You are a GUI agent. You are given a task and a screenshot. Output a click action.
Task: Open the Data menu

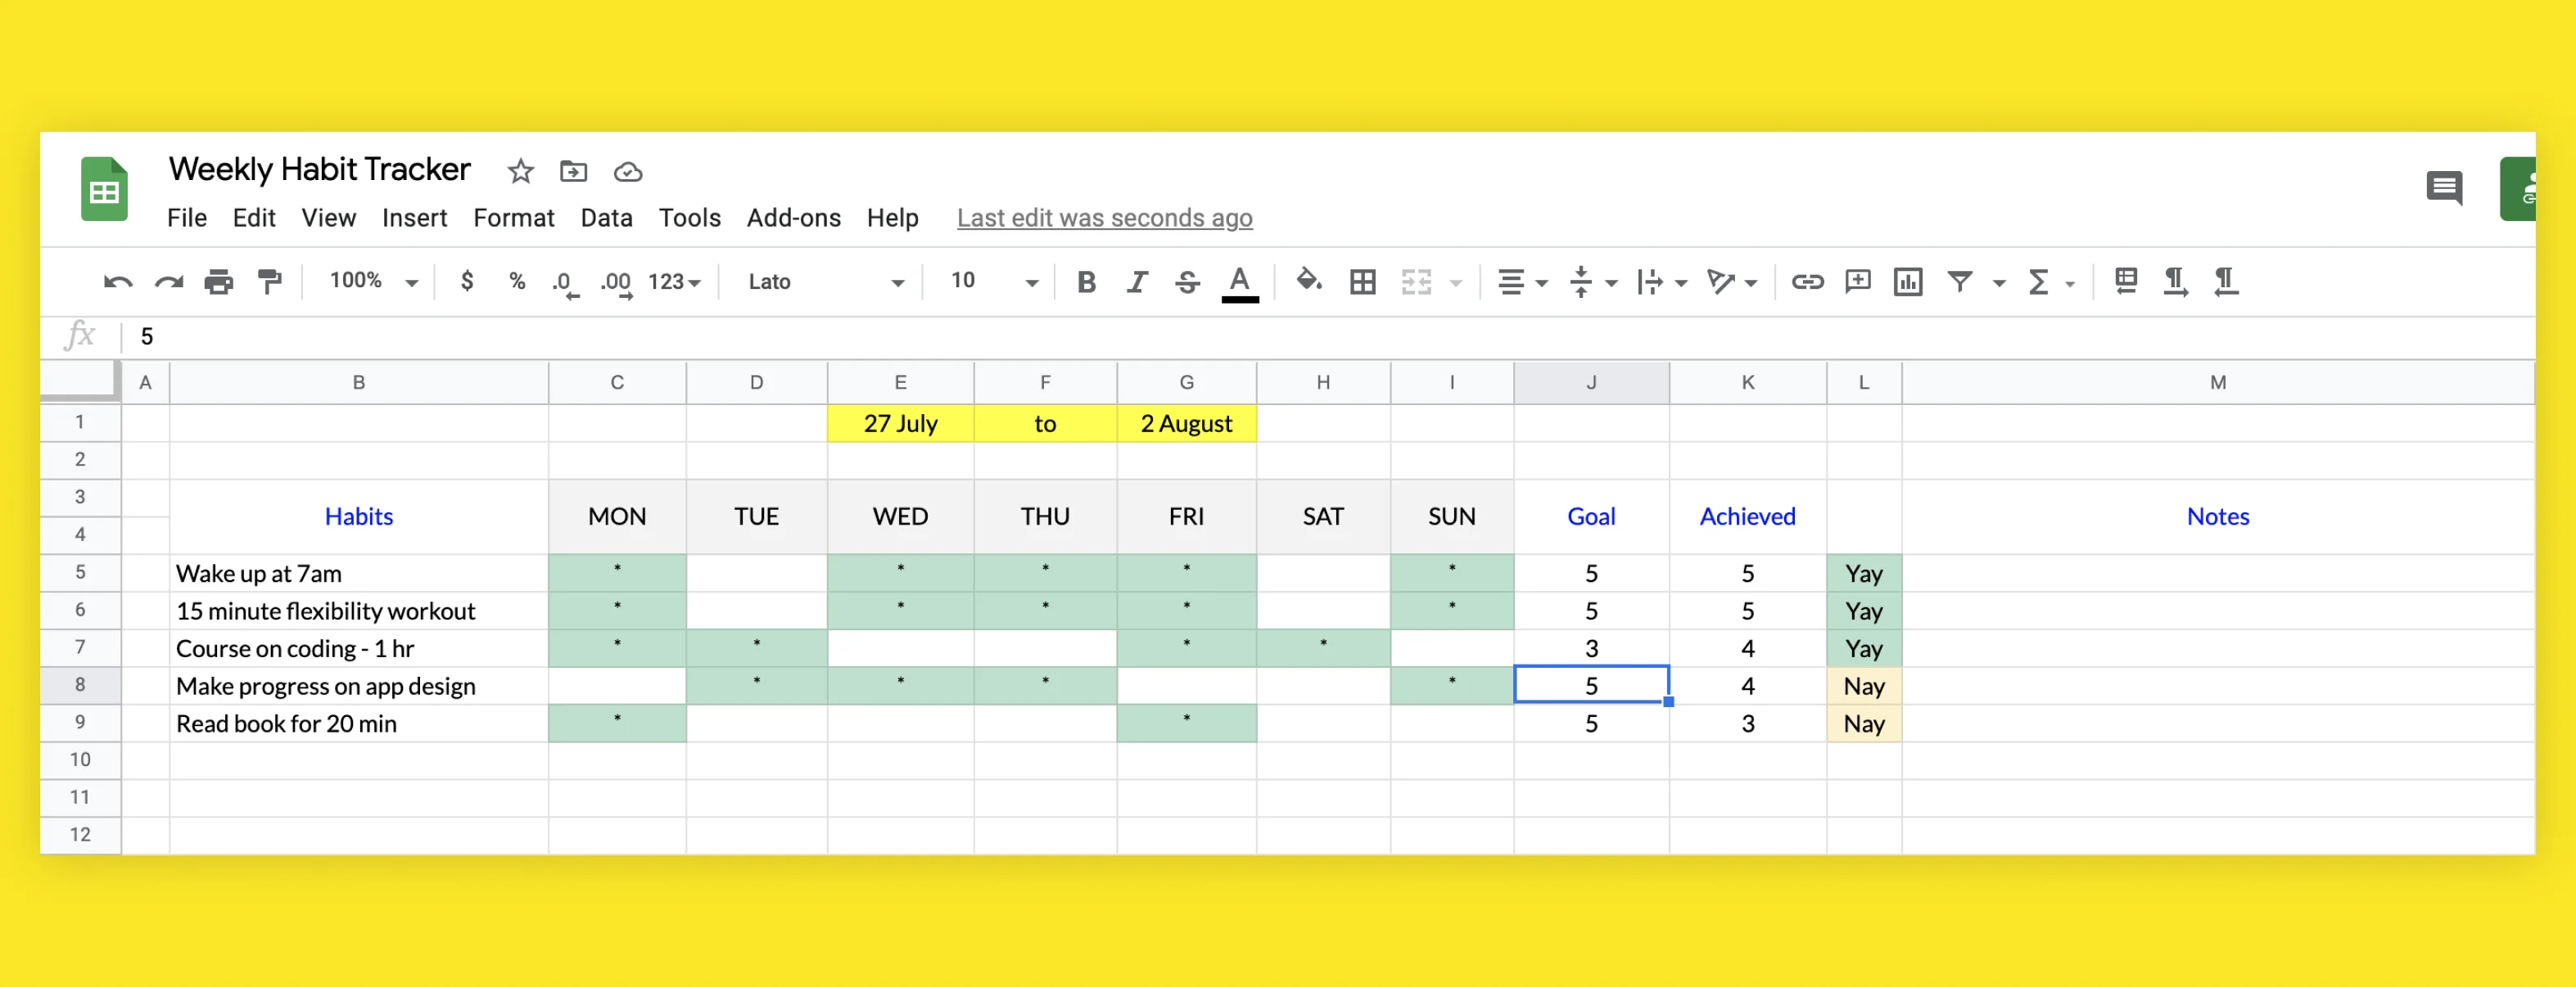(x=606, y=218)
